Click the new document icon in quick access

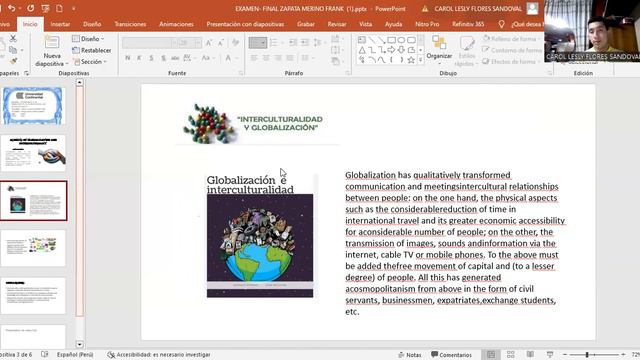60,8
